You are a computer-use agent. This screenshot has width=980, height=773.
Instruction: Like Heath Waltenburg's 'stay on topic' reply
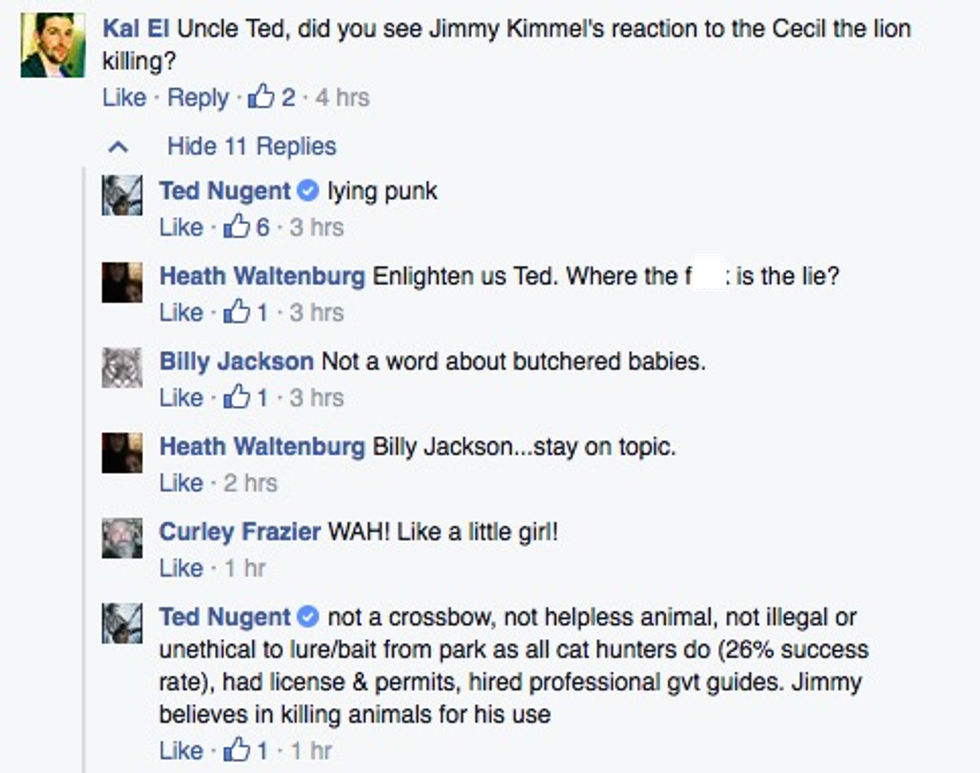pos(181,483)
